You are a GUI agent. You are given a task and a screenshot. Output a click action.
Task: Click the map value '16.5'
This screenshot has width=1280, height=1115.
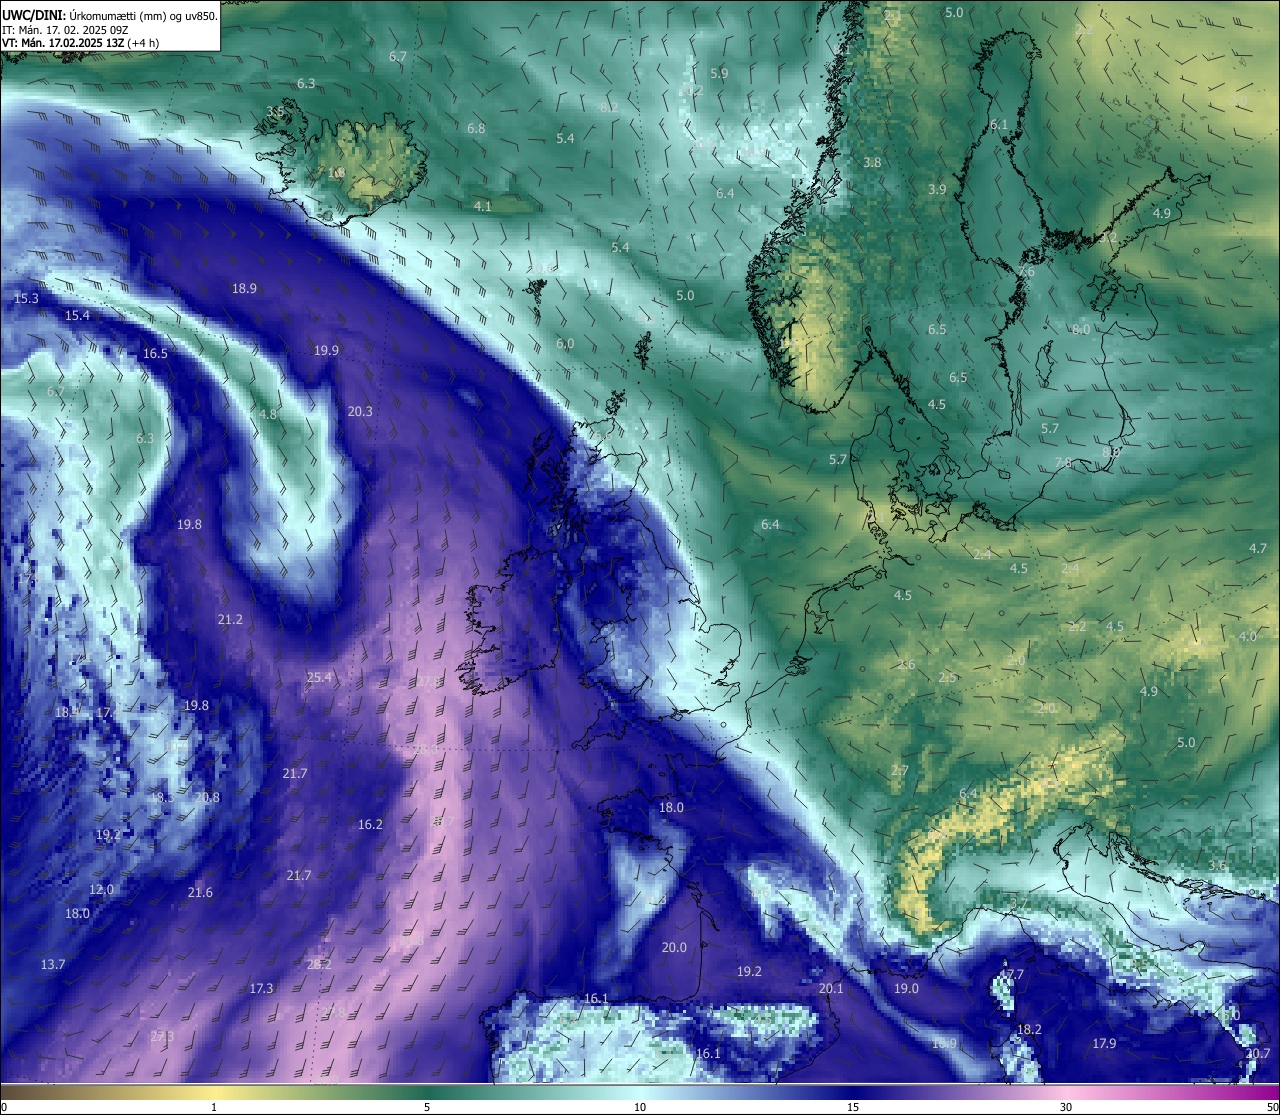tap(155, 353)
